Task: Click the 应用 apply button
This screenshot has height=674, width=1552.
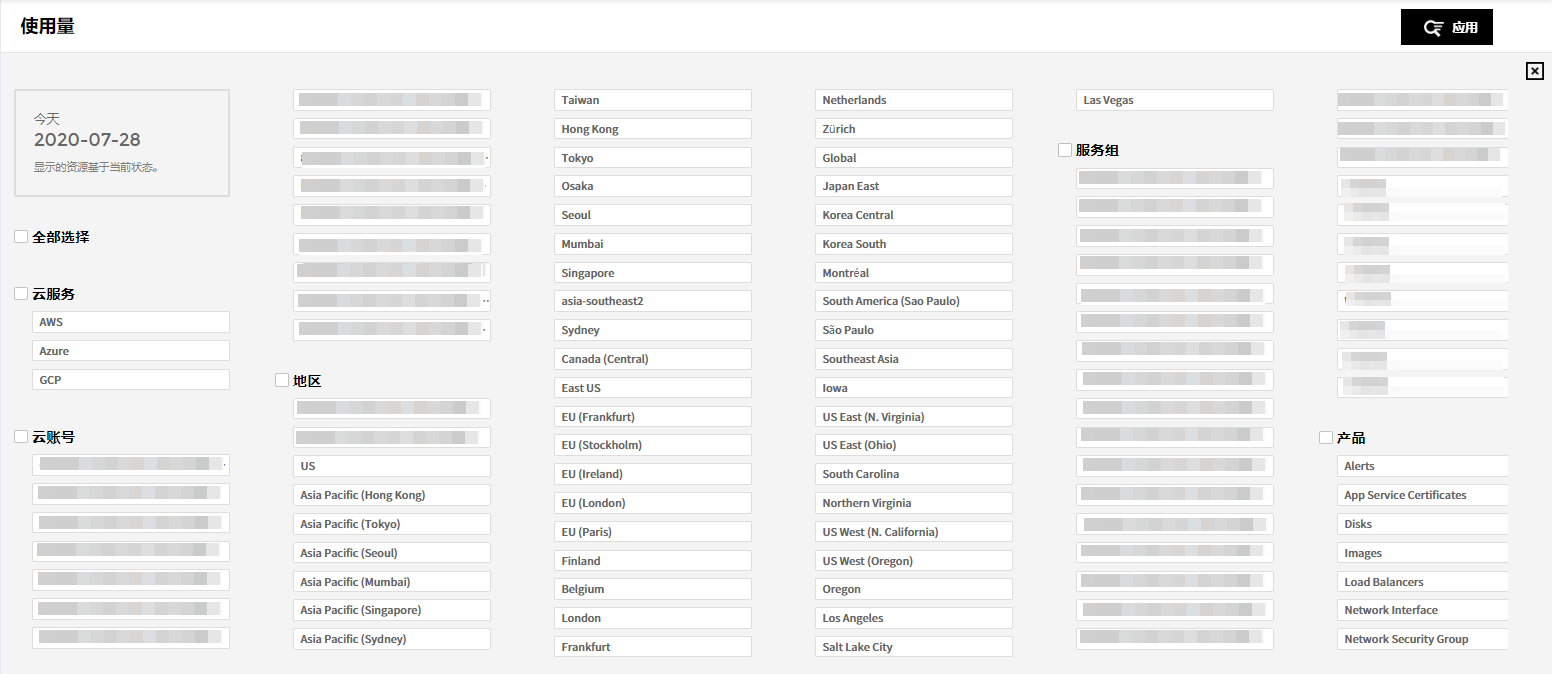Action: [x=1446, y=28]
